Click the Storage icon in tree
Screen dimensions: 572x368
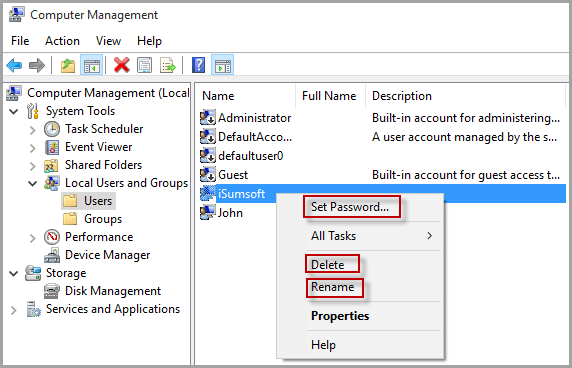tap(33, 273)
